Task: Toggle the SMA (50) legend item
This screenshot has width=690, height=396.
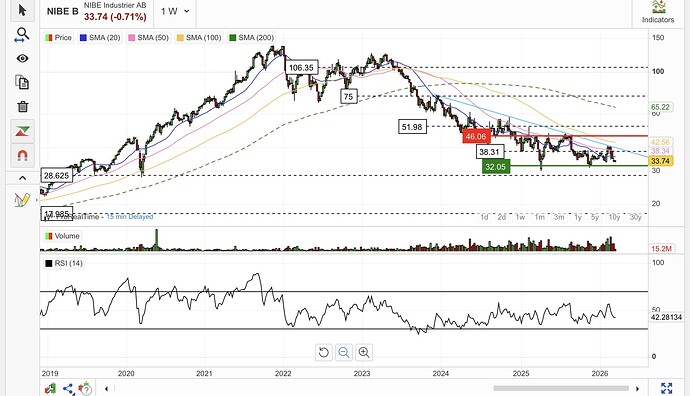Action: point(148,38)
